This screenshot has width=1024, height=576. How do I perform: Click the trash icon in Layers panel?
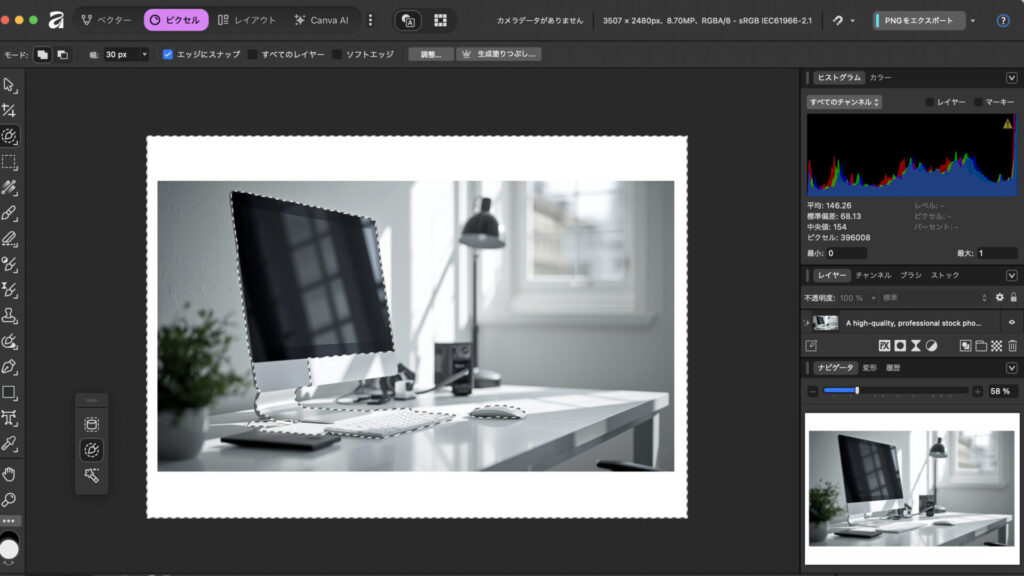tap(1012, 346)
